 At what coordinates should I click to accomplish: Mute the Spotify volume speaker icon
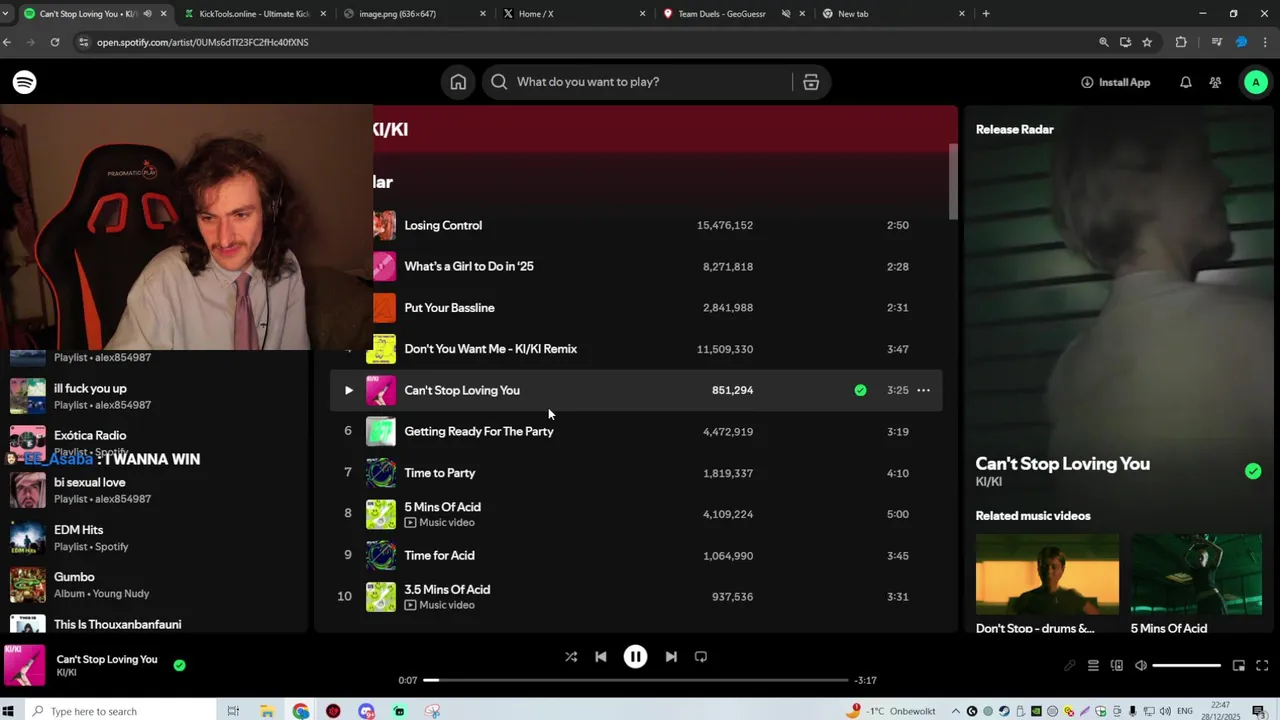(x=1141, y=666)
